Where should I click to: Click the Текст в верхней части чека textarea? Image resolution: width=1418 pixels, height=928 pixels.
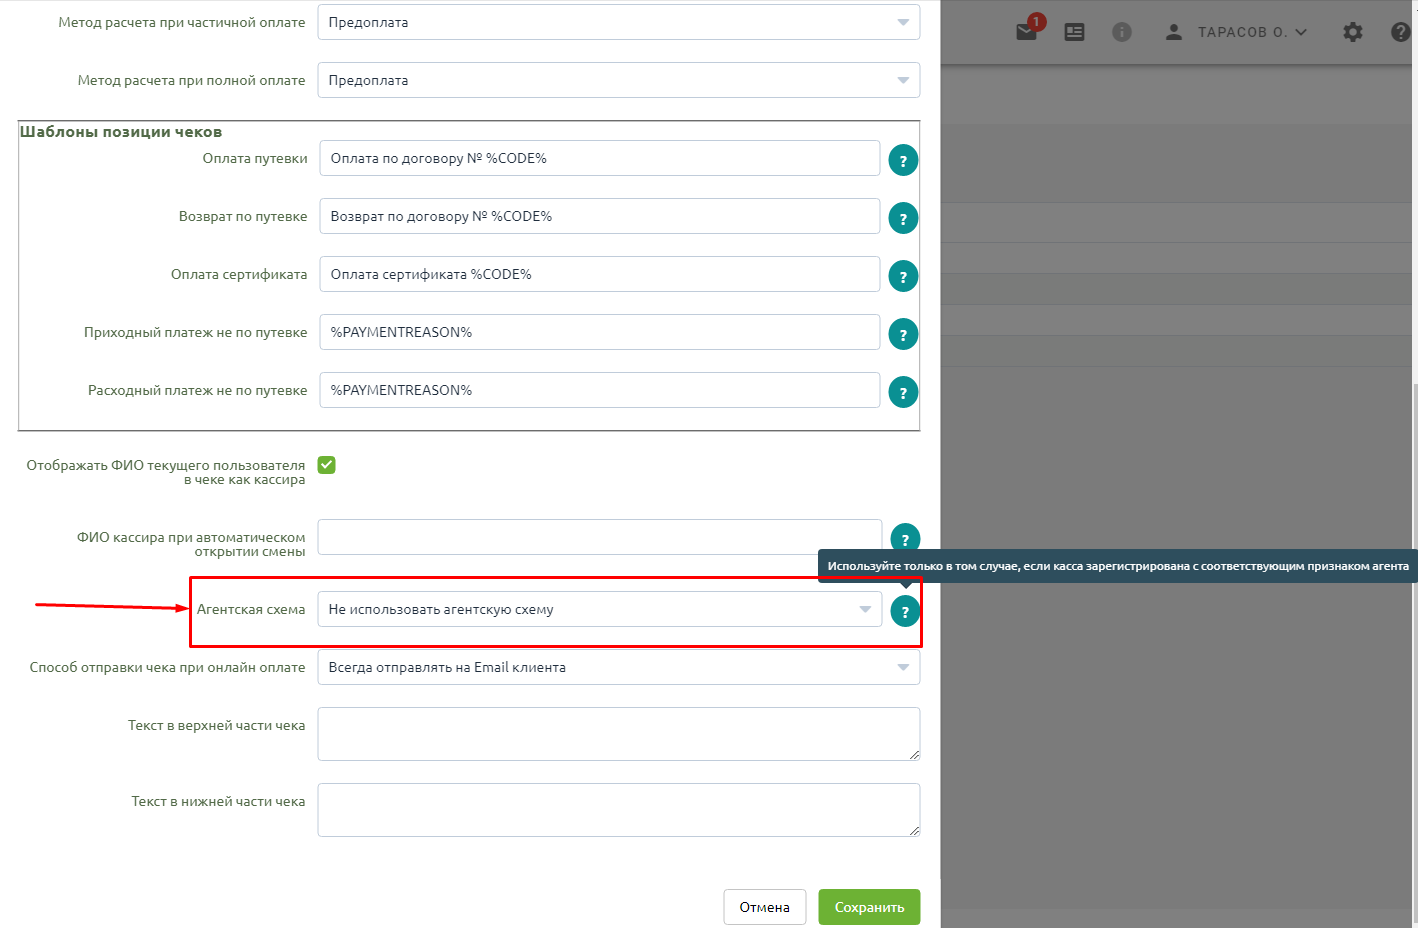619,734
